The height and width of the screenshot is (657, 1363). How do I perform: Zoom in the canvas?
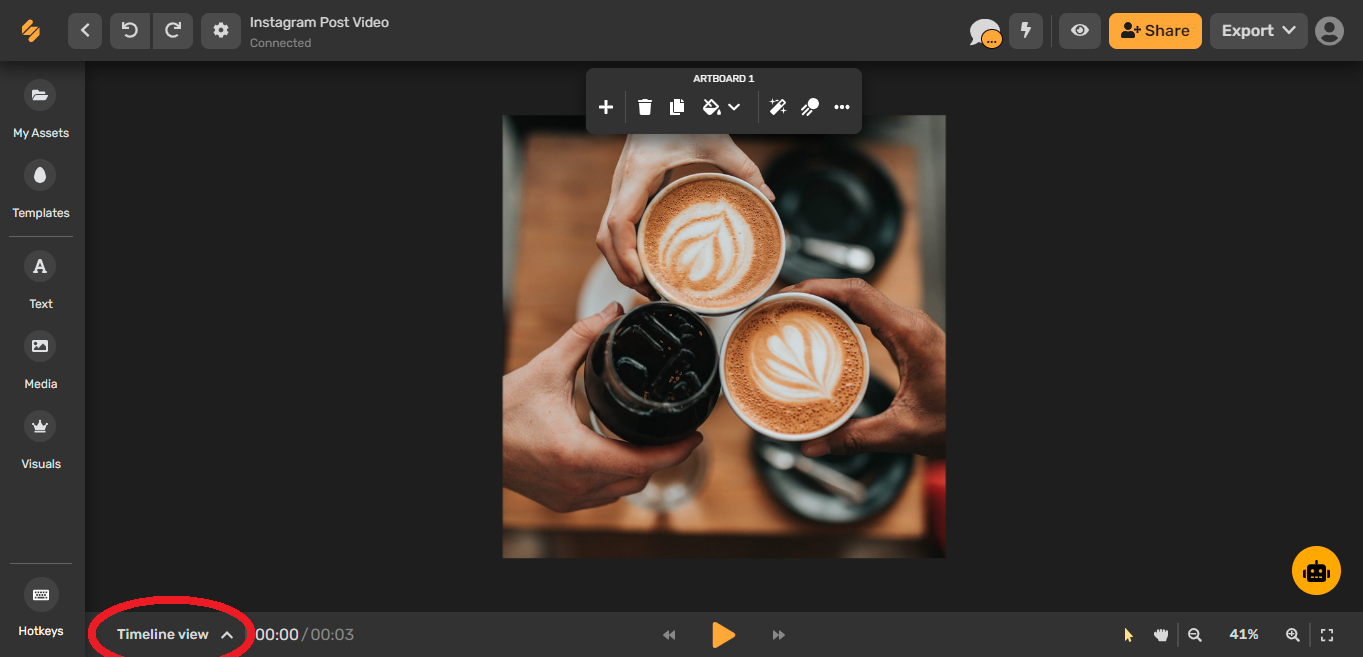pos(1293,635)
